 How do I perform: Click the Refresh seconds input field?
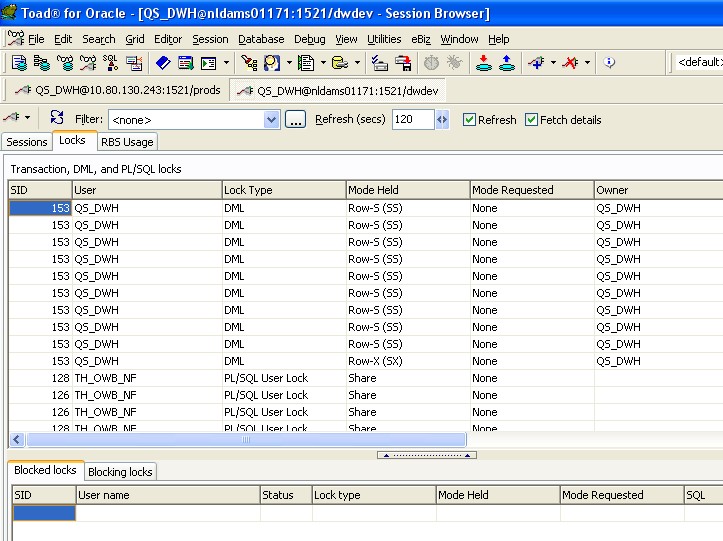tap(412, 120)
